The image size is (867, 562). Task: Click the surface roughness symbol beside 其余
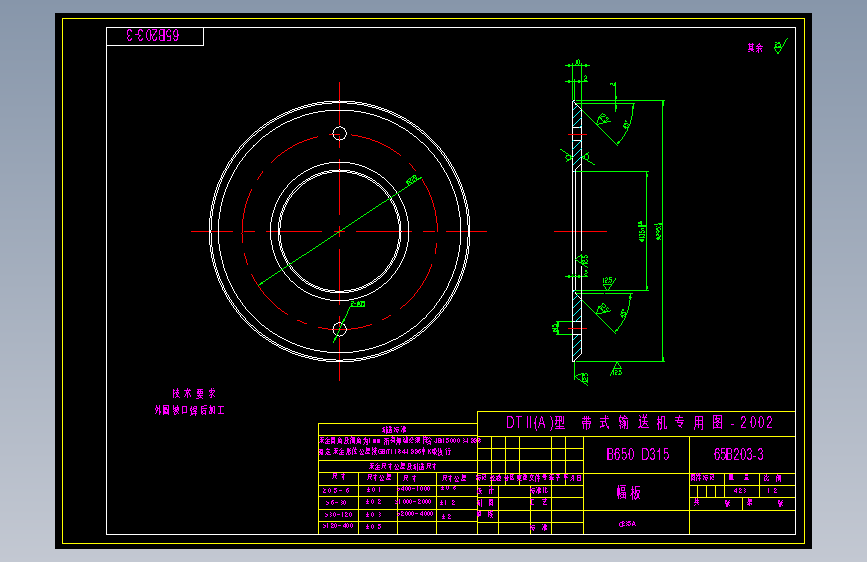[x=780, y=47]
